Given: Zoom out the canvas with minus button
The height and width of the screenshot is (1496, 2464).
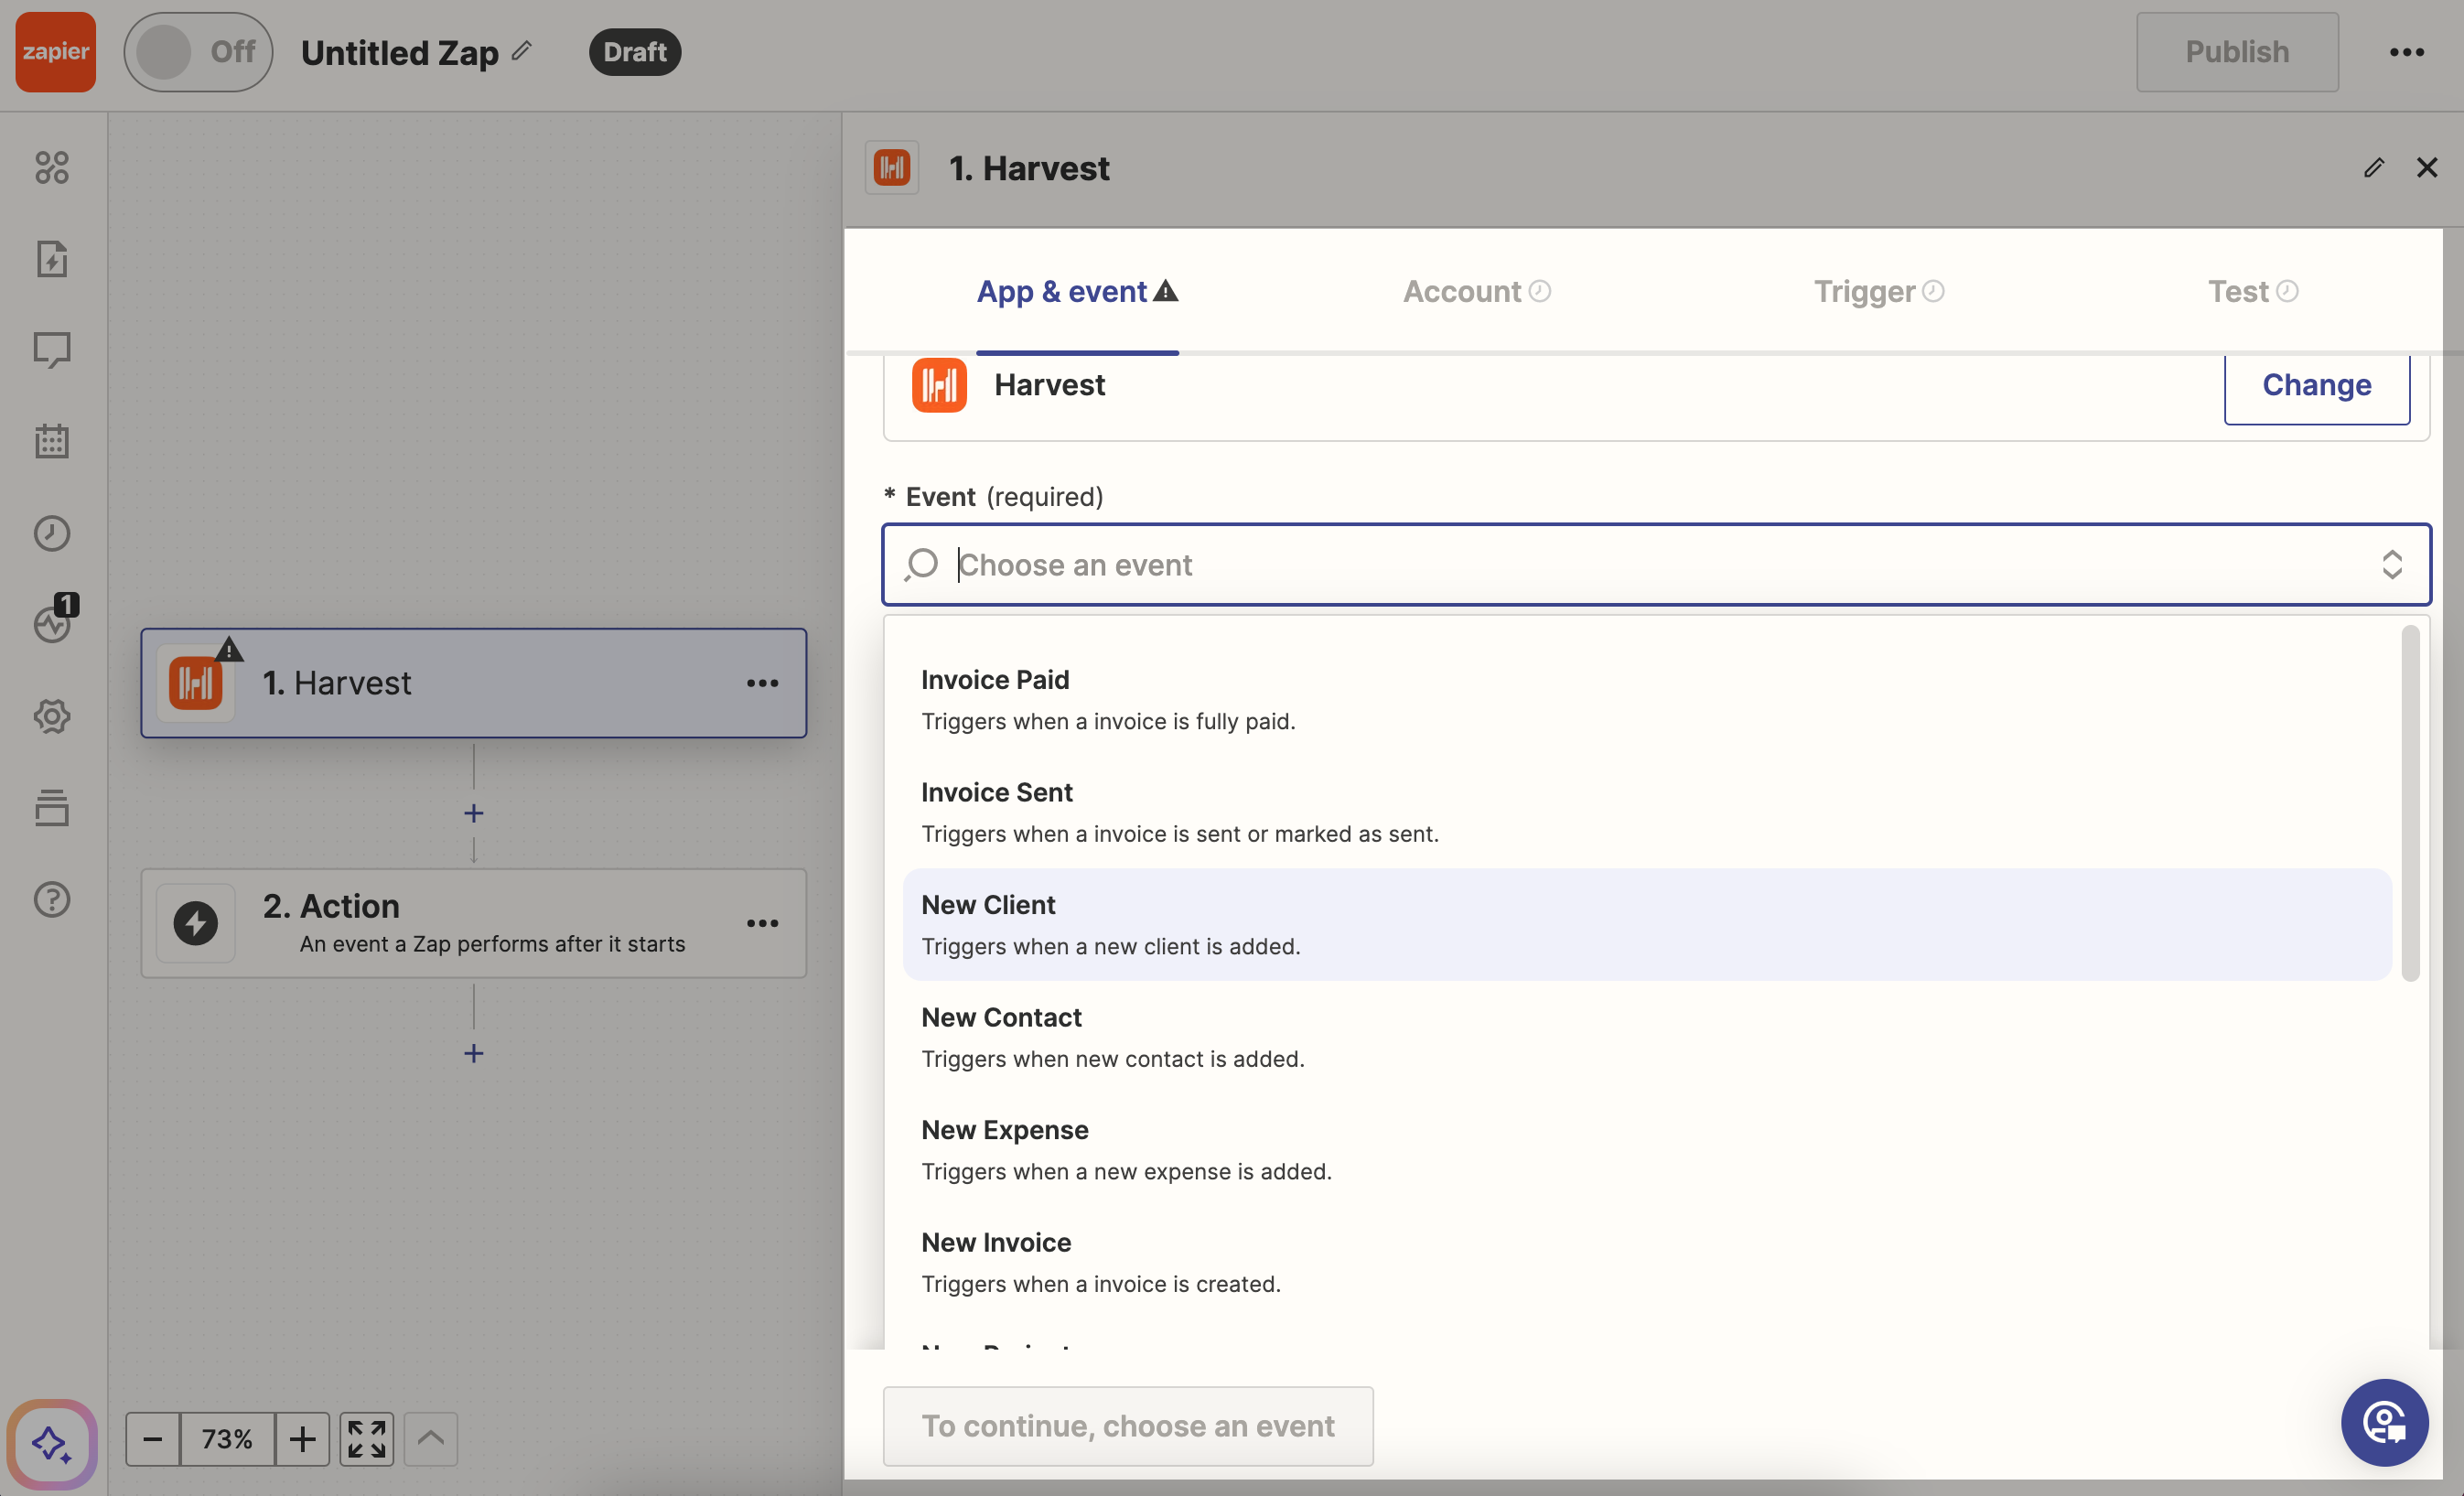Looking at the screenshot, I should [153, 1439].
